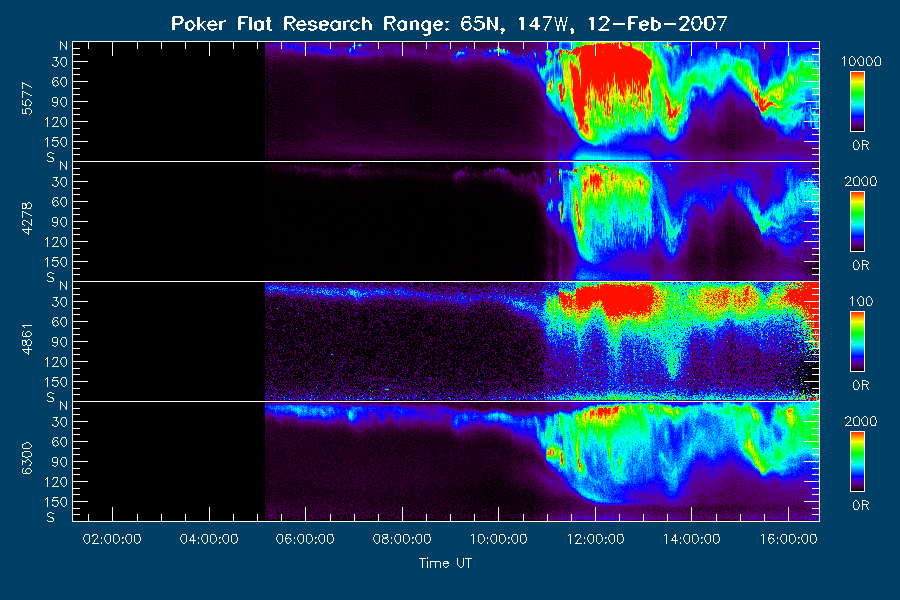
Task: Click the 150 tick of the 5577 panel
Action: point(56,142)
